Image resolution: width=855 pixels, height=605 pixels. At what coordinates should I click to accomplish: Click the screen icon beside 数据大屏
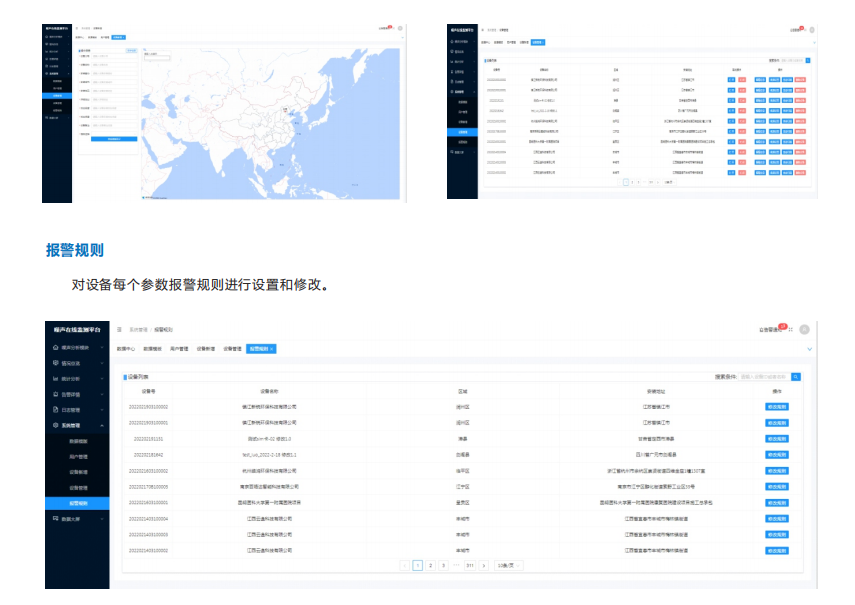56,518
